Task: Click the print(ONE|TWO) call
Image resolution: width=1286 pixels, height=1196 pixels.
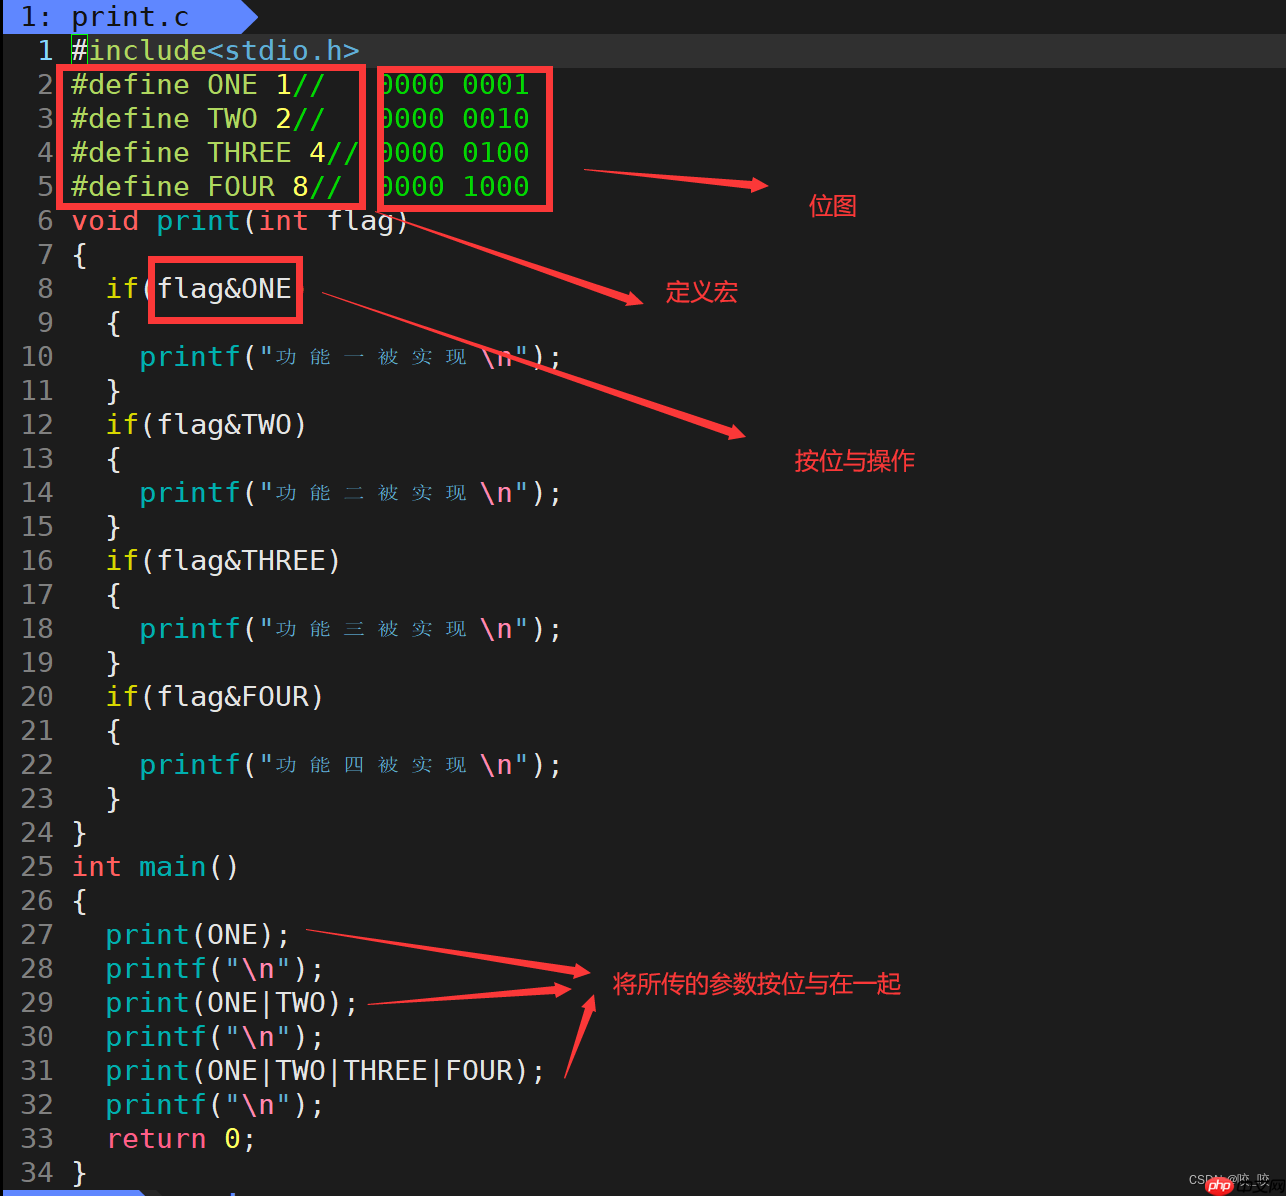Action: [x=231, y=1003]
